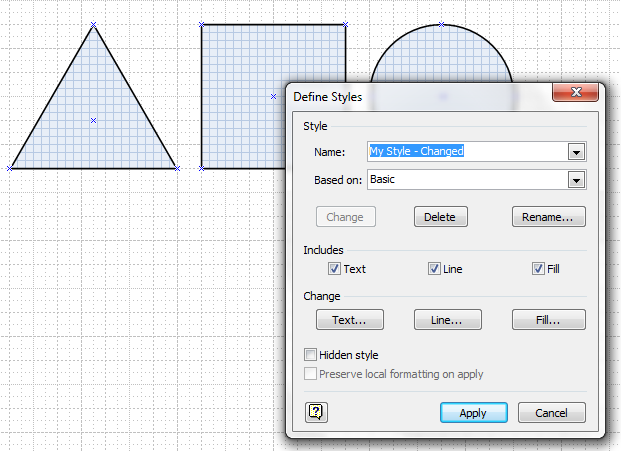This screenshot has width=621, height=451.
Task: Select the semicircle shape on canvas
Action: pyautogui.click(x=442, y=53)
